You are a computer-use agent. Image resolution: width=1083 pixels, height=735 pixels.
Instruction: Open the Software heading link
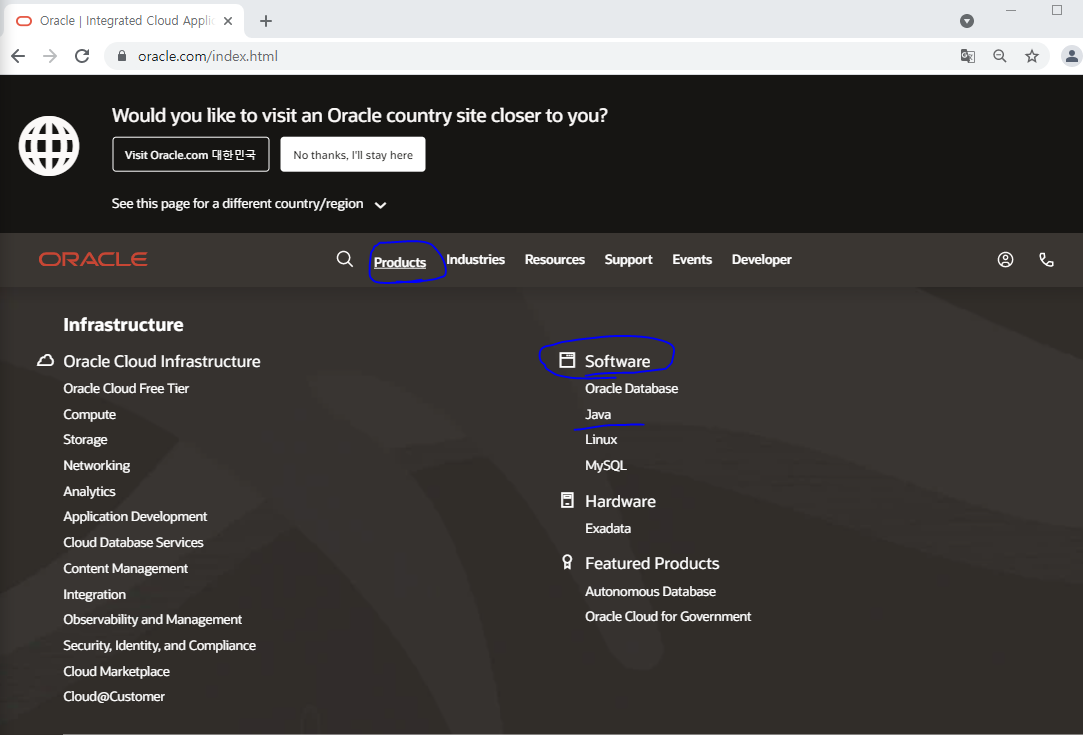pyautogui.click(x=617, y=361)
